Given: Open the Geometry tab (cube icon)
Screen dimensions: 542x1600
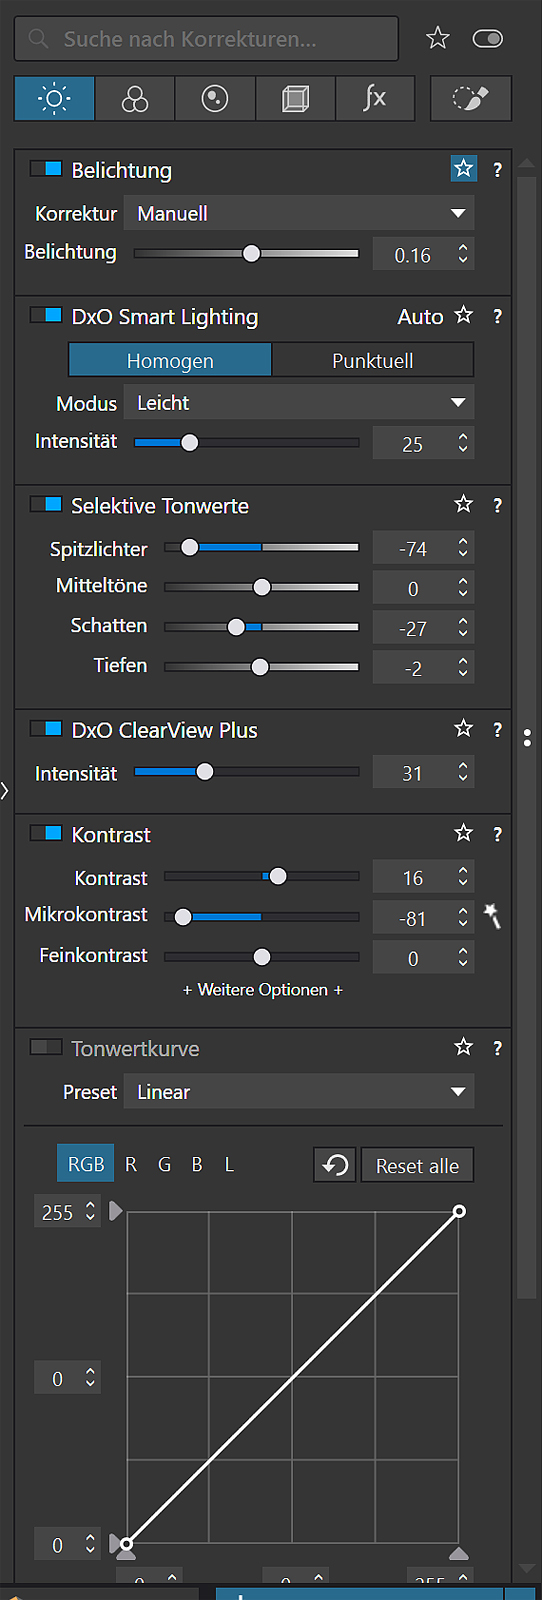Looking at the screenshot, I should [295, 98].
